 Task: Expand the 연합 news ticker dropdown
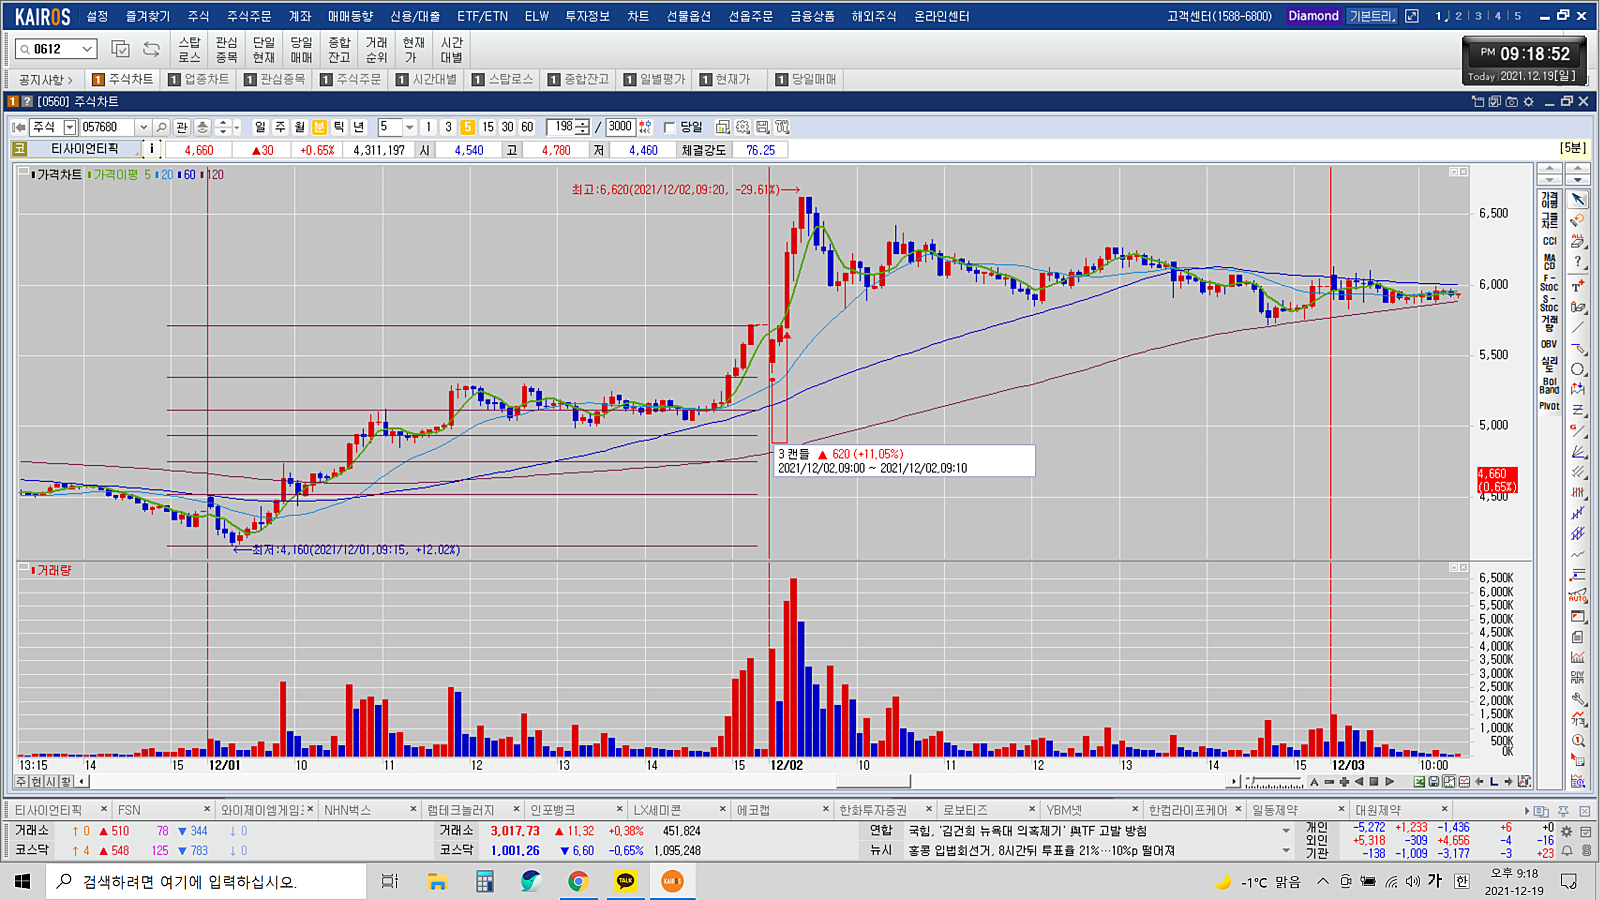1286,831
